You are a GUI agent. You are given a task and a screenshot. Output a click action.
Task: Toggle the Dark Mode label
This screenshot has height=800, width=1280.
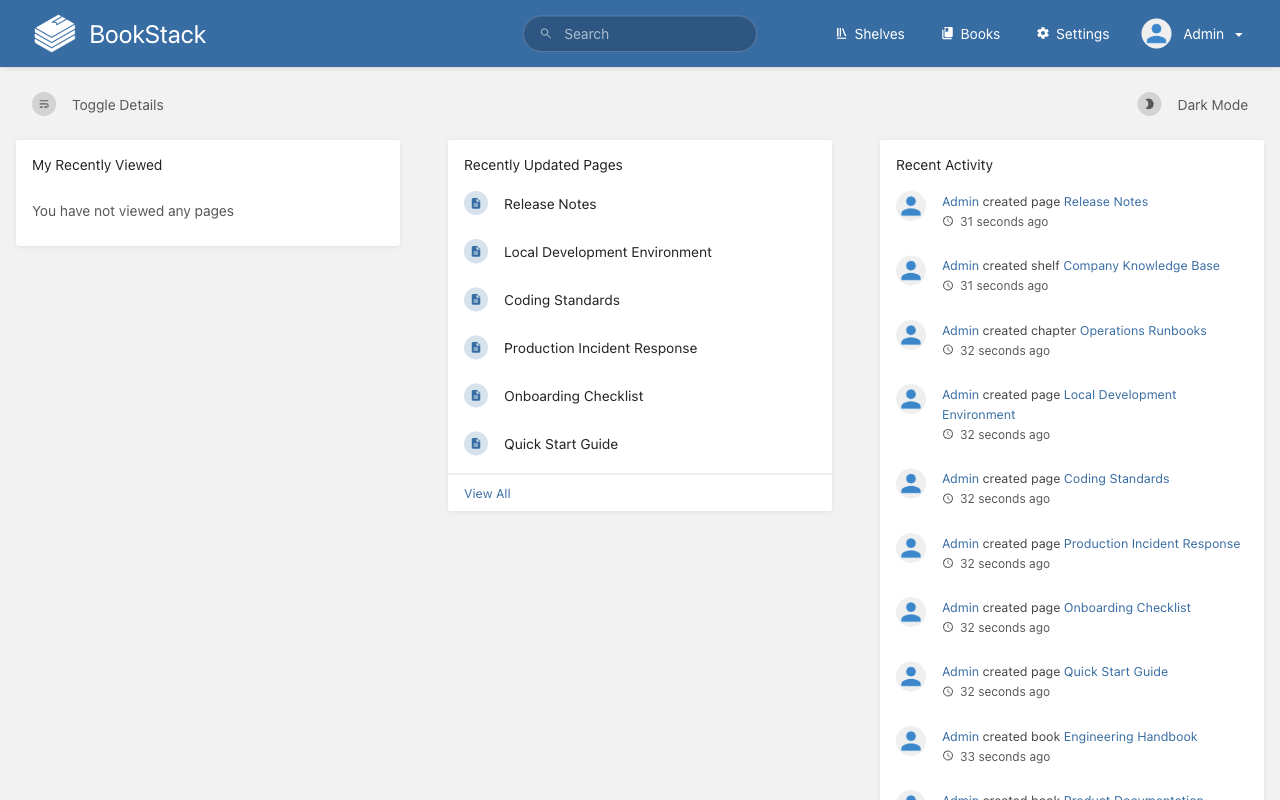pyautogui.click(x=1212, y=105)
